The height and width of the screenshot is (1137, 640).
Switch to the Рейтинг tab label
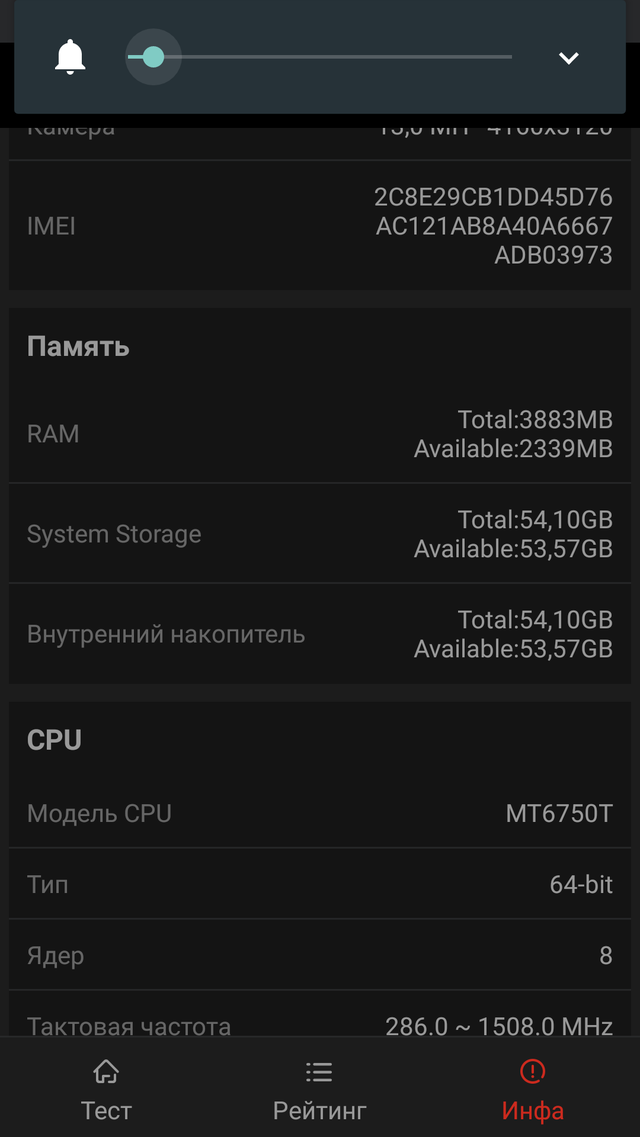coord(319,1110)
